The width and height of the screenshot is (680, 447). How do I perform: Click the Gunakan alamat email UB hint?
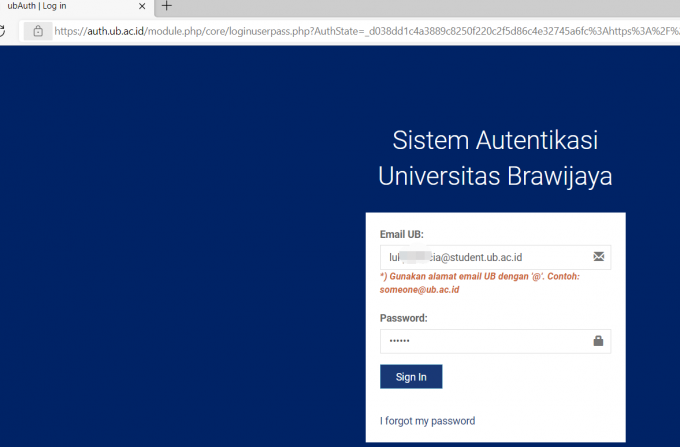click(480, 283)
